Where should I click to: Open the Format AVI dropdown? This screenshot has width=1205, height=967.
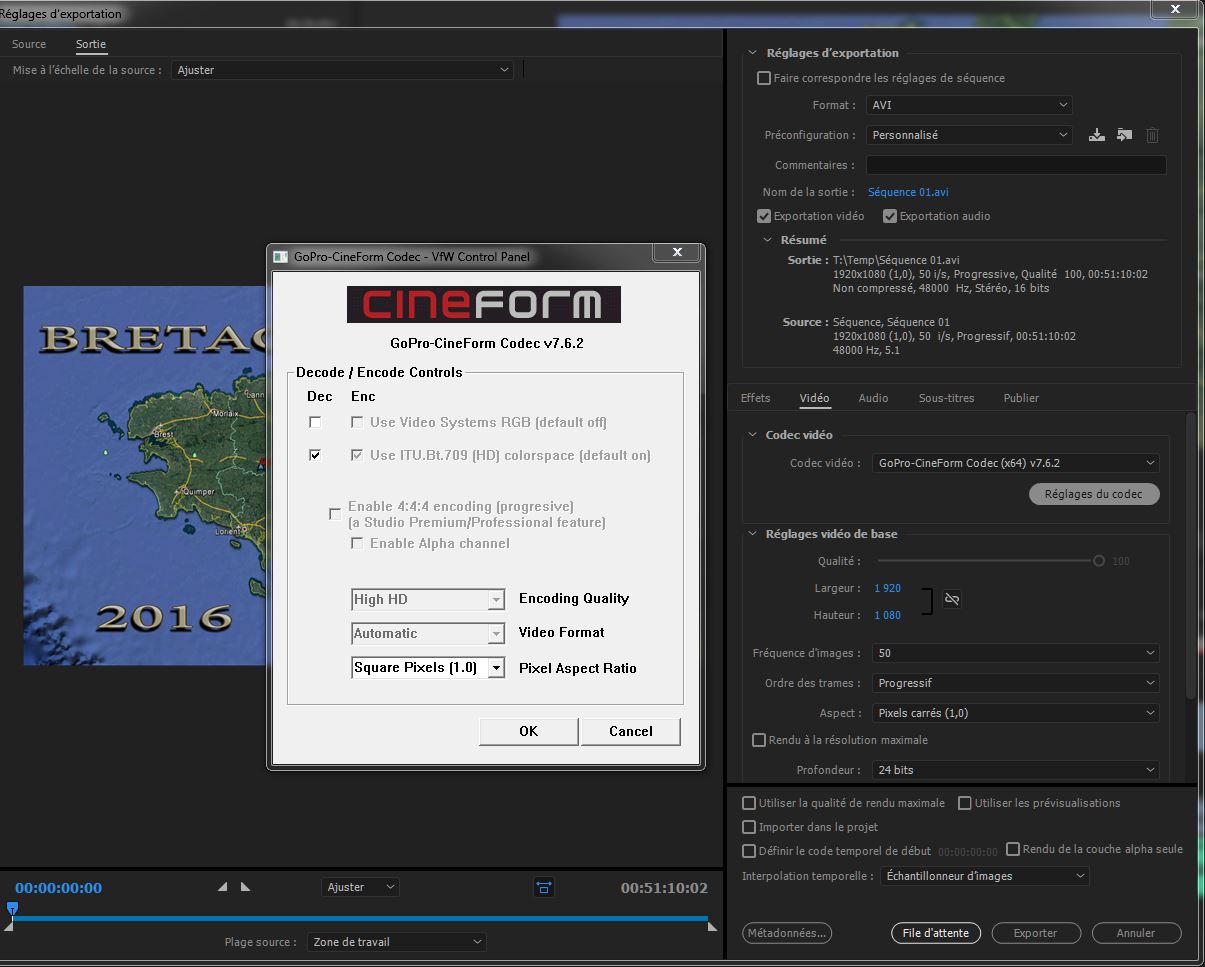(969, 105)
